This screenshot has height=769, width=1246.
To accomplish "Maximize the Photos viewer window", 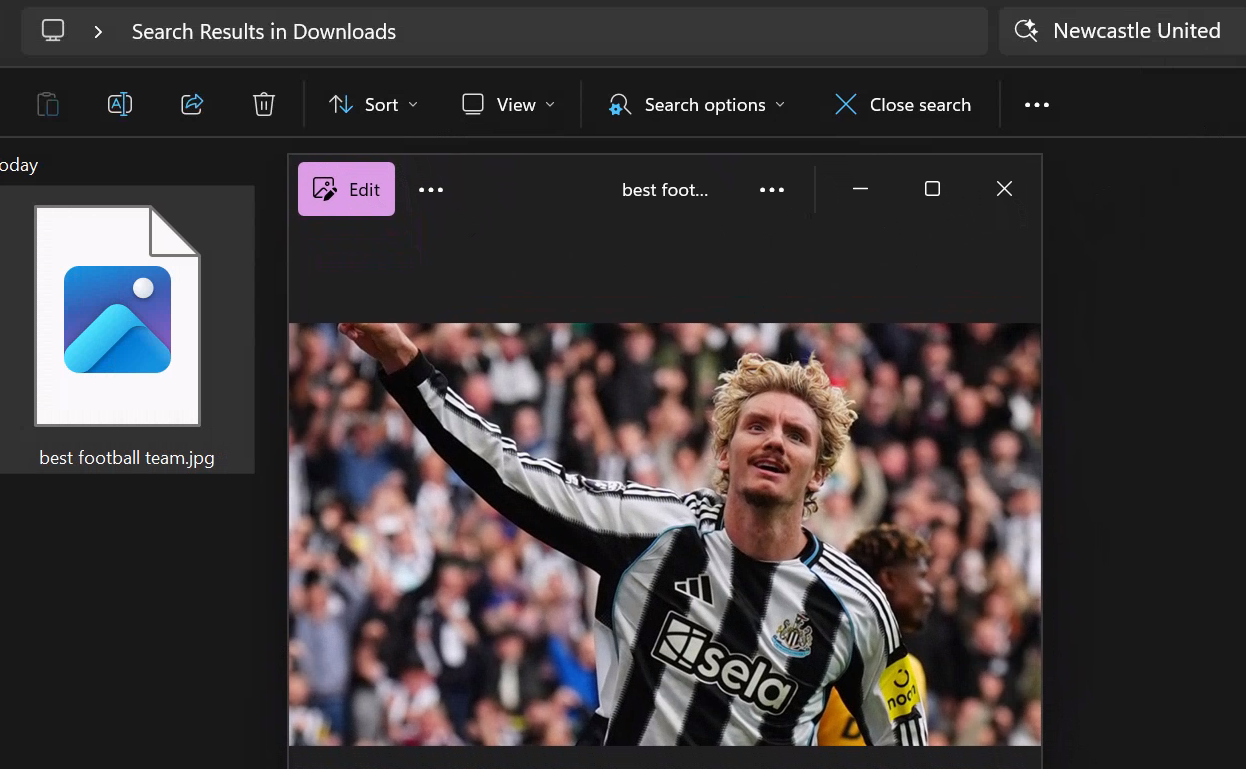I will (932, 189).
